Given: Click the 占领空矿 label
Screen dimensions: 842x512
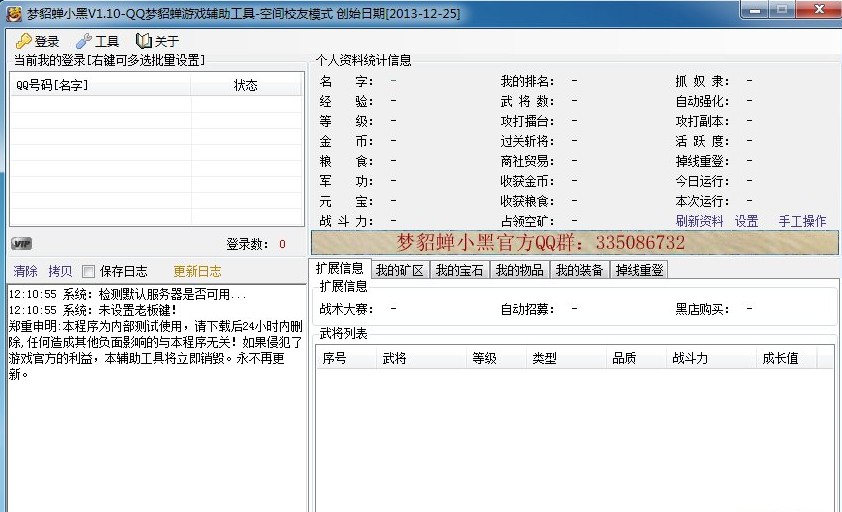Looking at the screenshot, I should (x=527, y=221).
